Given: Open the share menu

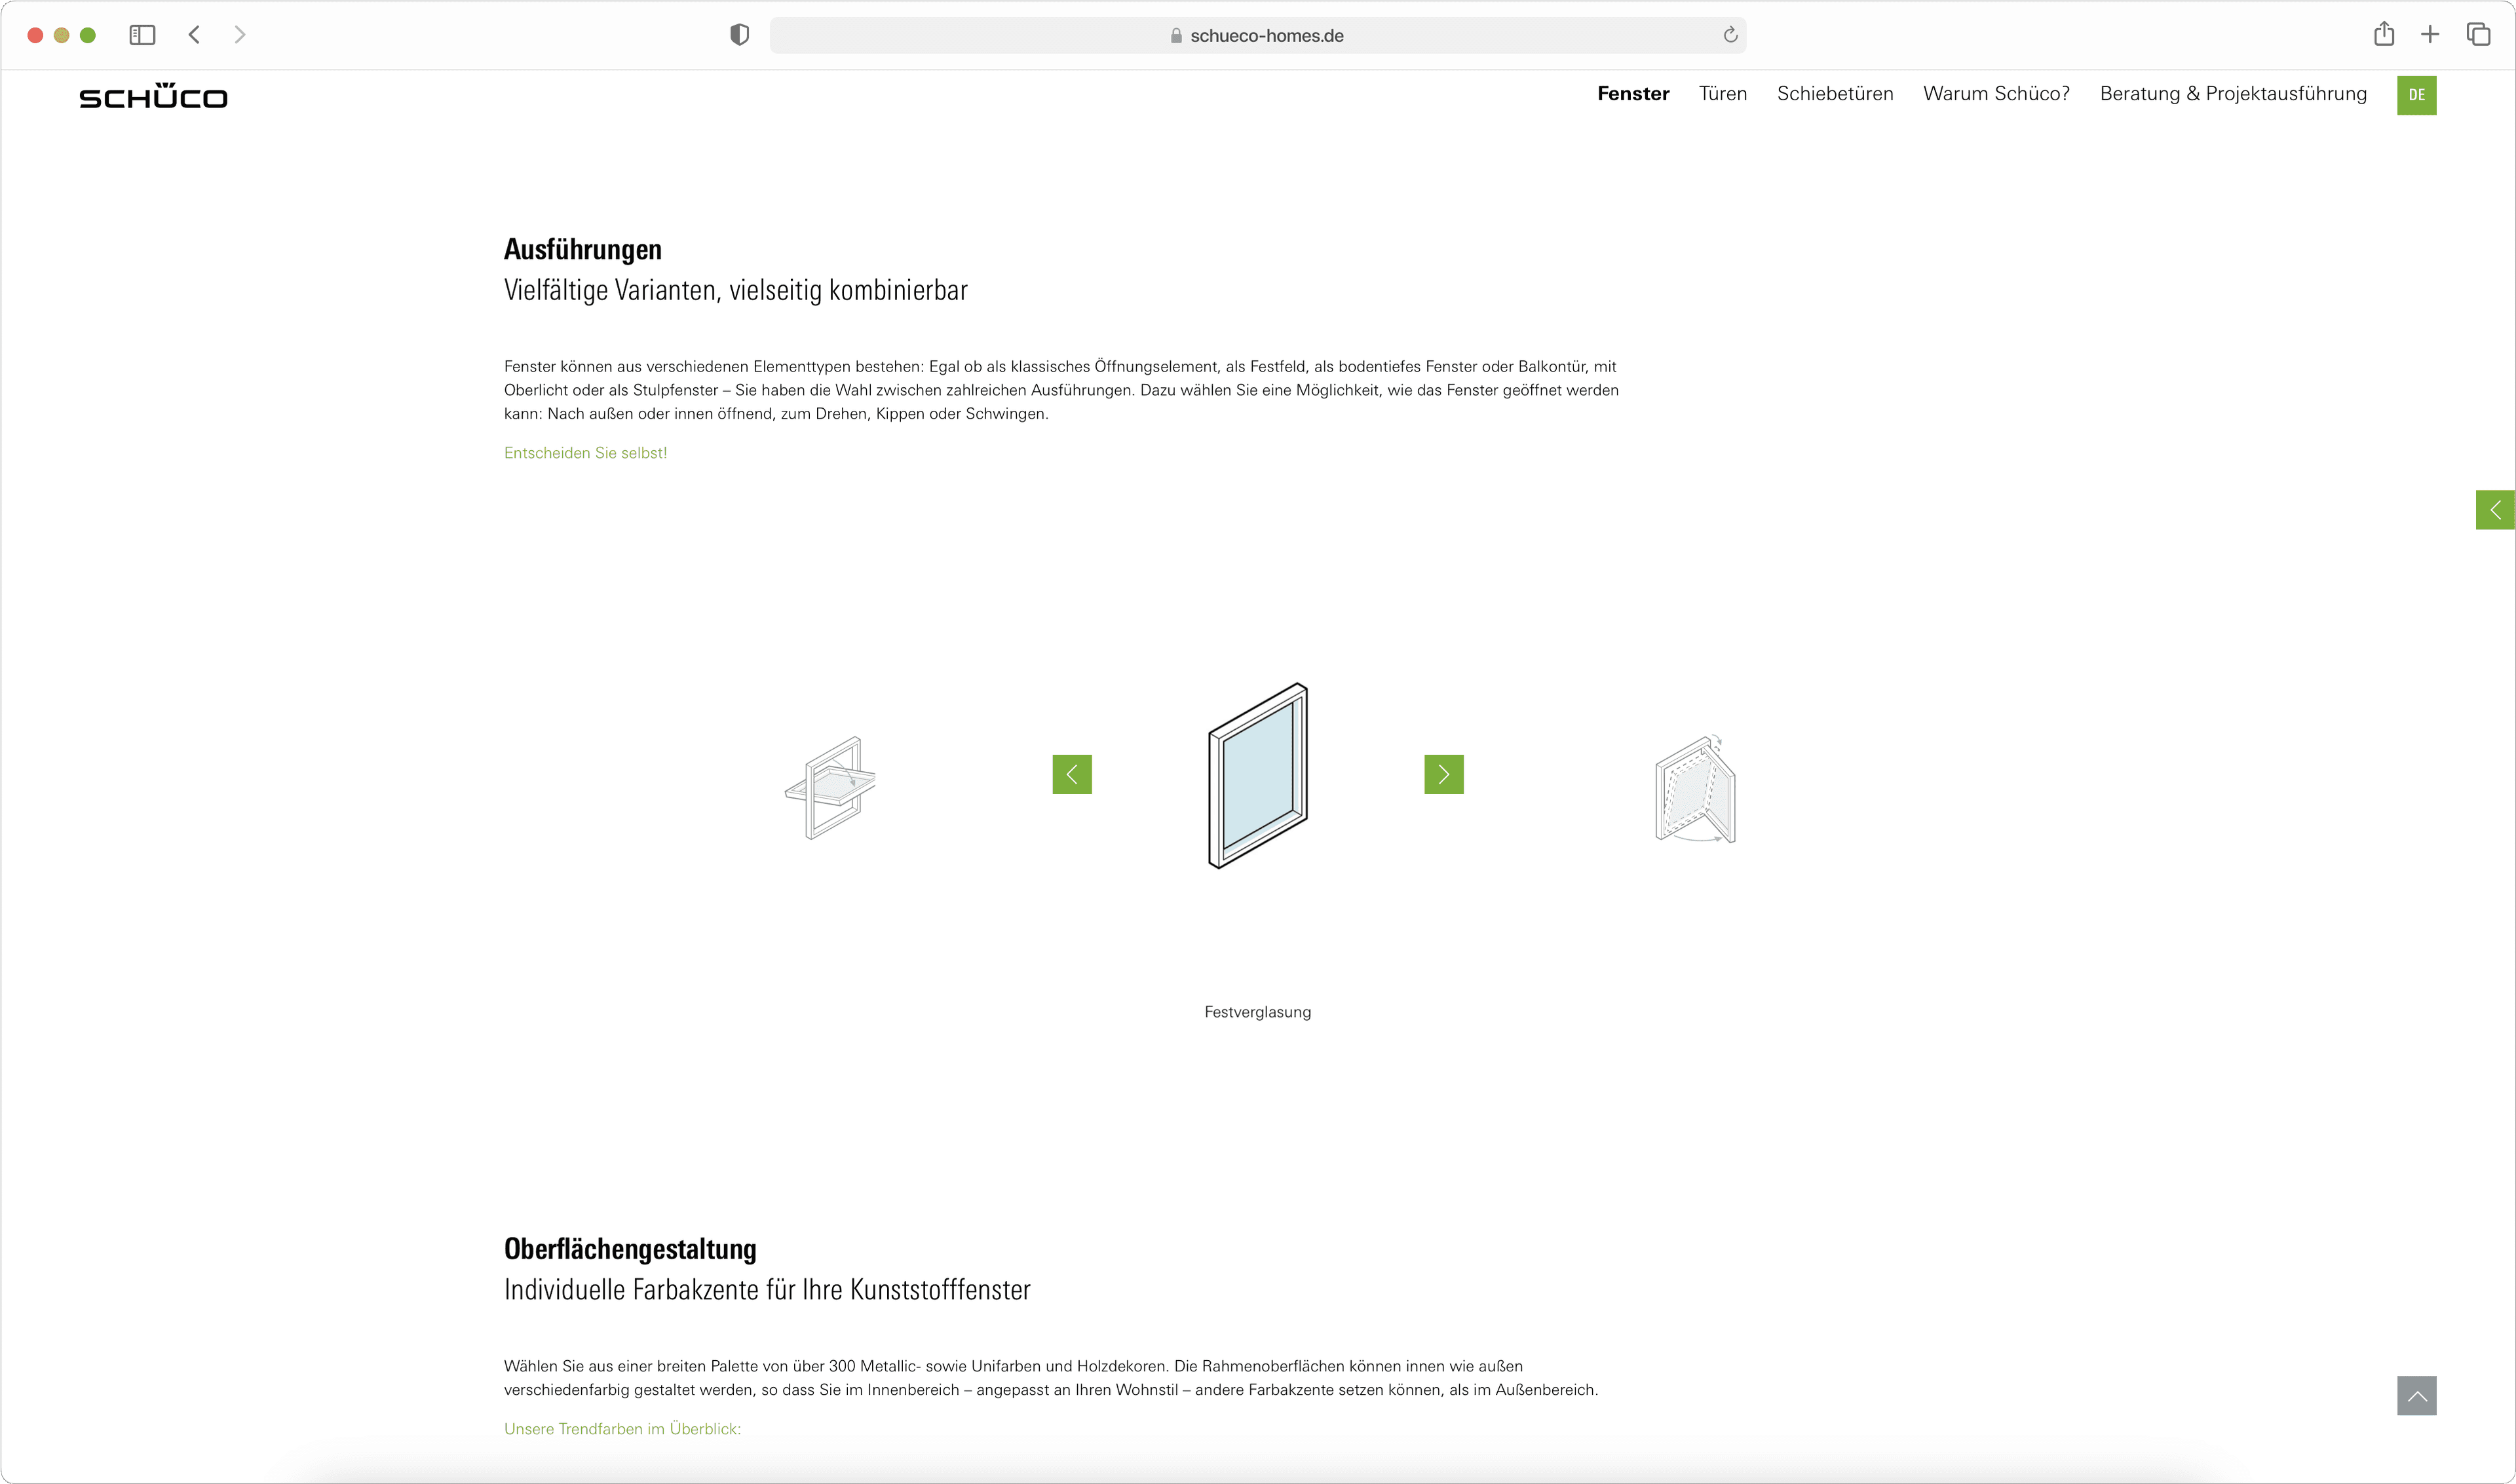Looking at the screenshot, I should [x=2383, y=35].
